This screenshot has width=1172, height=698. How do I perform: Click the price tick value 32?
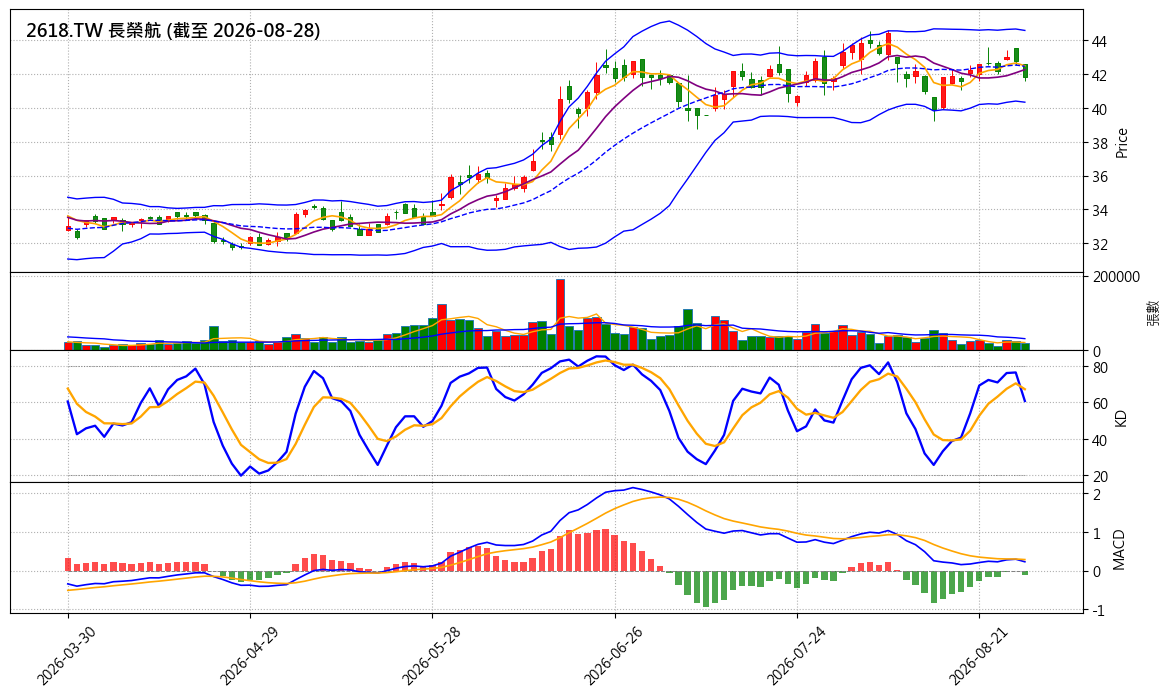[1099, 245]
